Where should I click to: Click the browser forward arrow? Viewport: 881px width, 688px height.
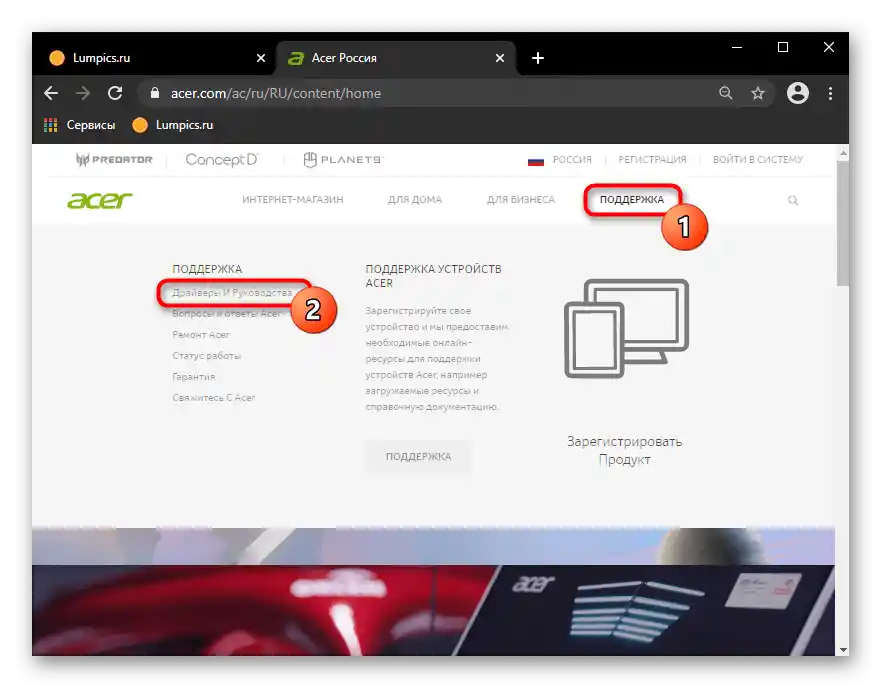point(83,93)
